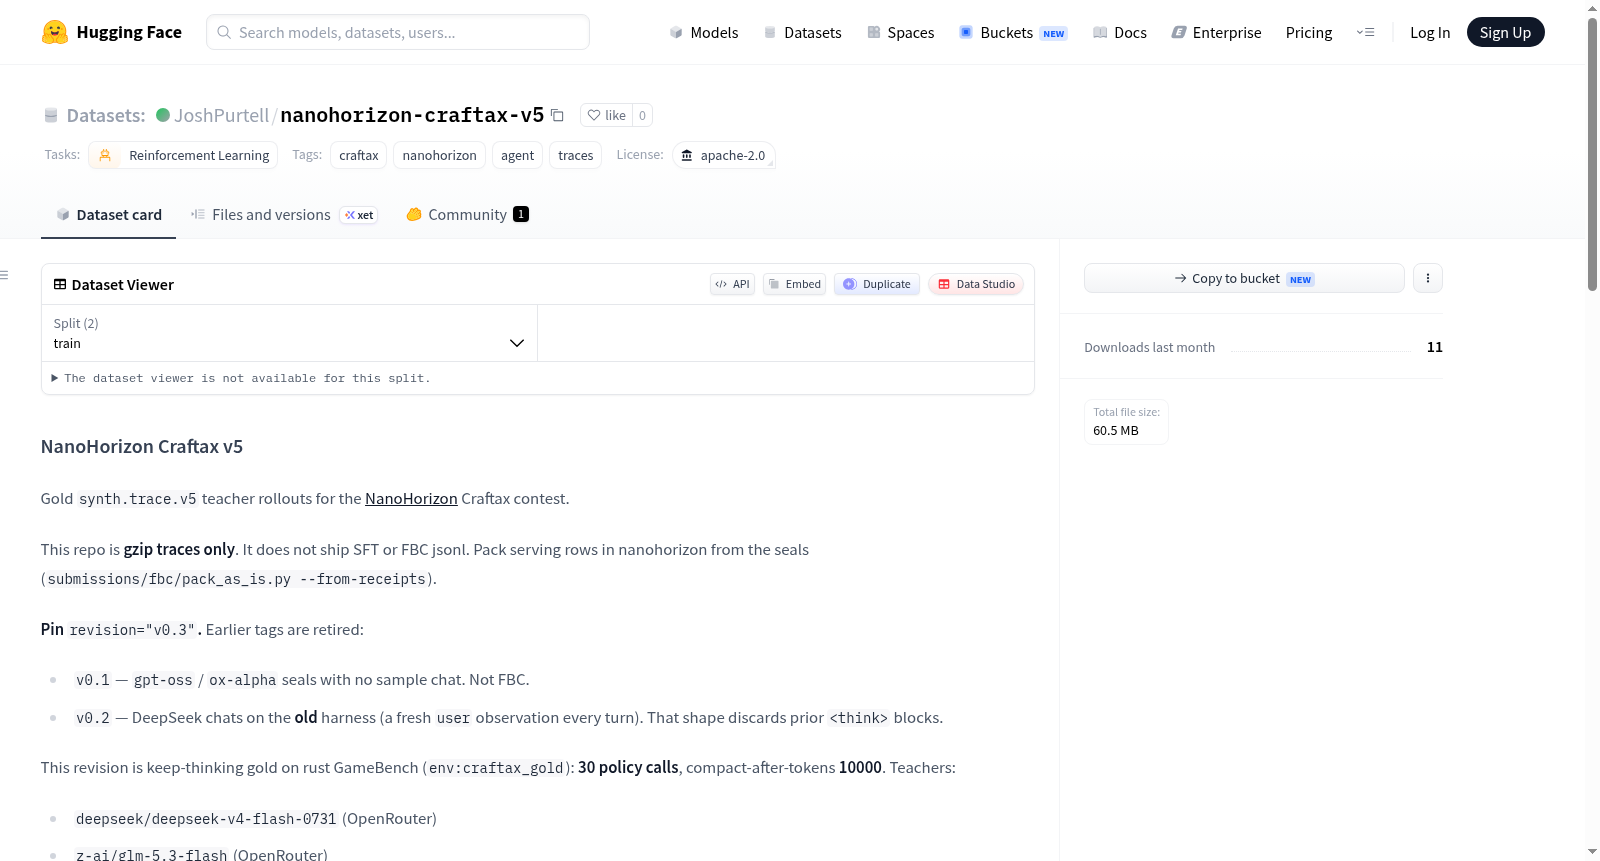The height and width of the screenshot is (861, 1600).
Task: Follow the NanoHorizon hyperlink in the description
Action: coord(411,499)
